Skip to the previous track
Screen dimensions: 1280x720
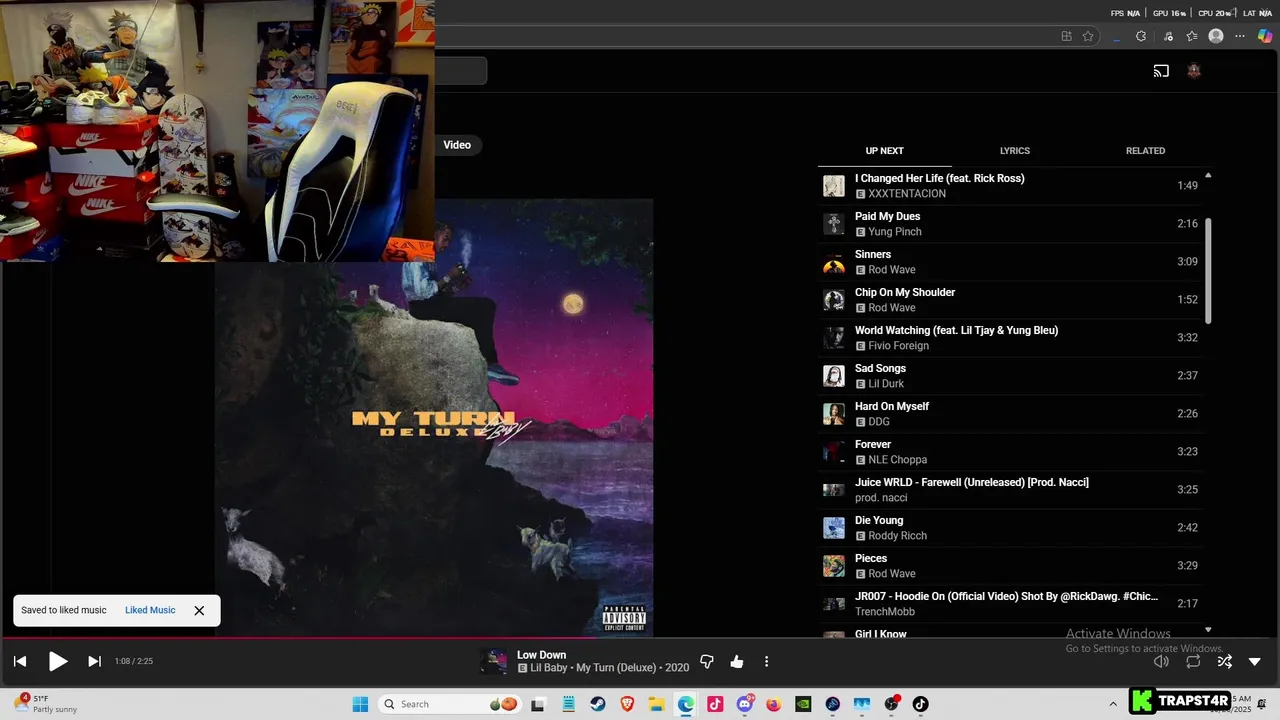pos(19,661)
